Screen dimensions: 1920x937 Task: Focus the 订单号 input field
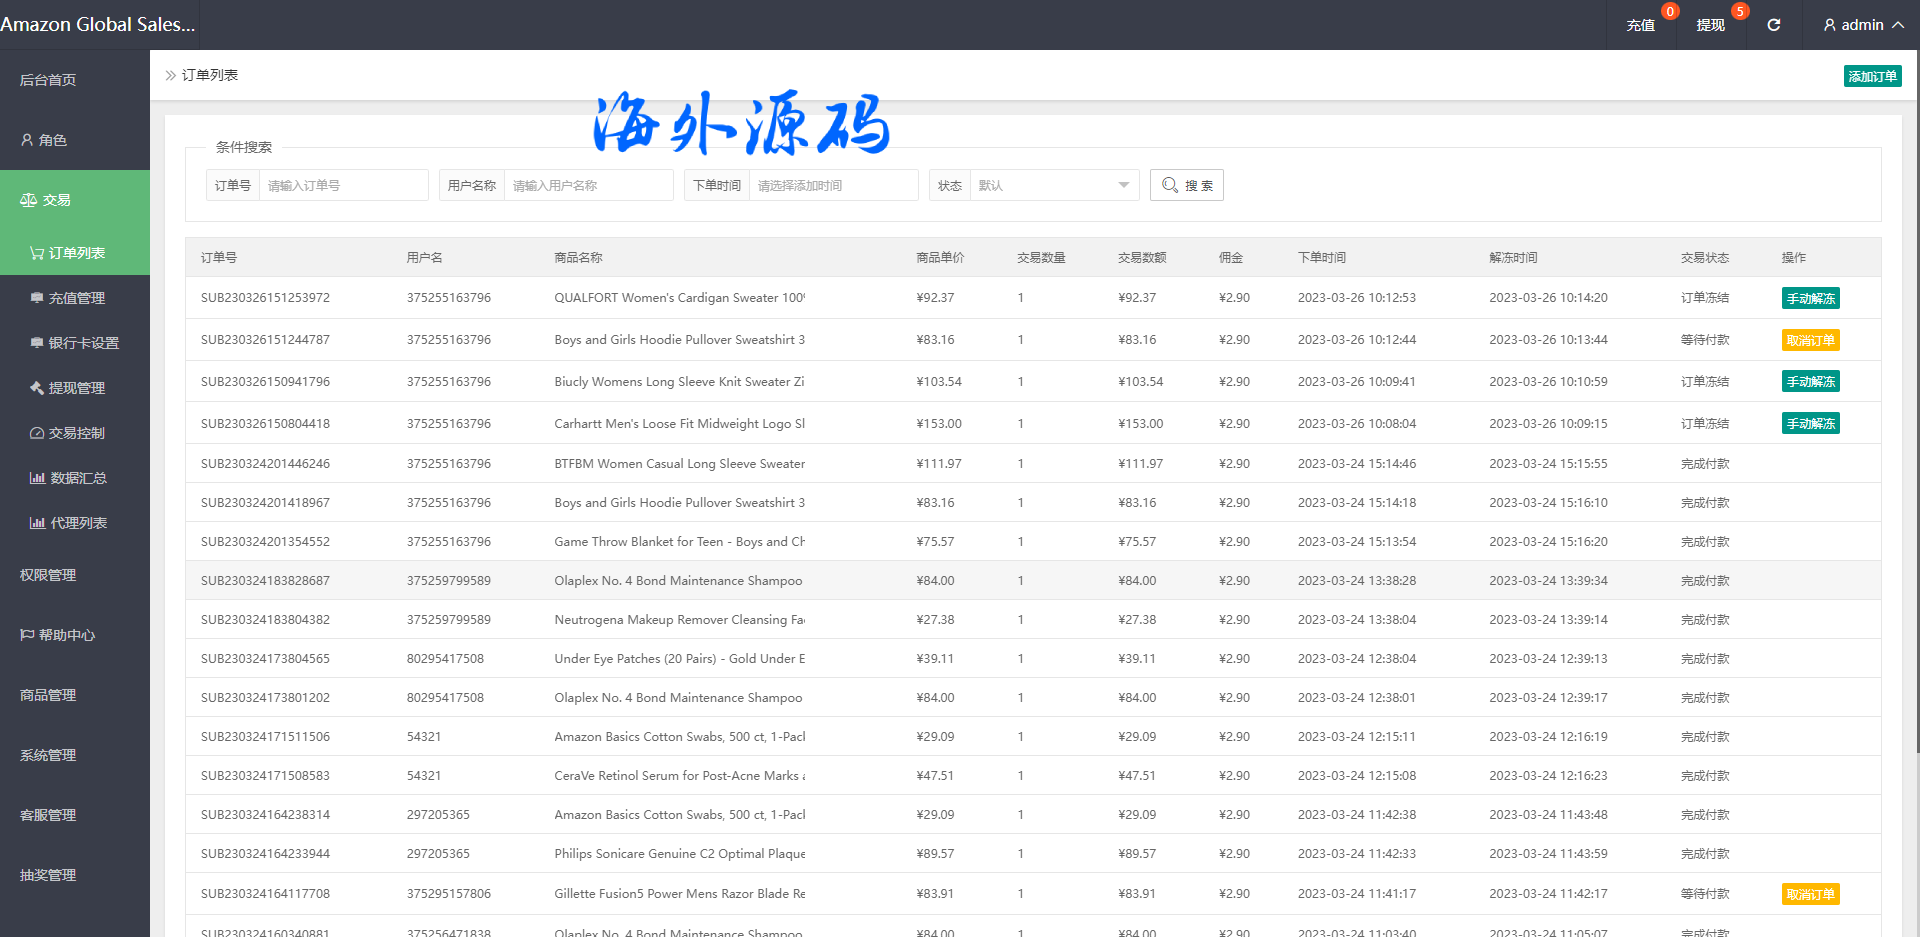pos(342,185)
